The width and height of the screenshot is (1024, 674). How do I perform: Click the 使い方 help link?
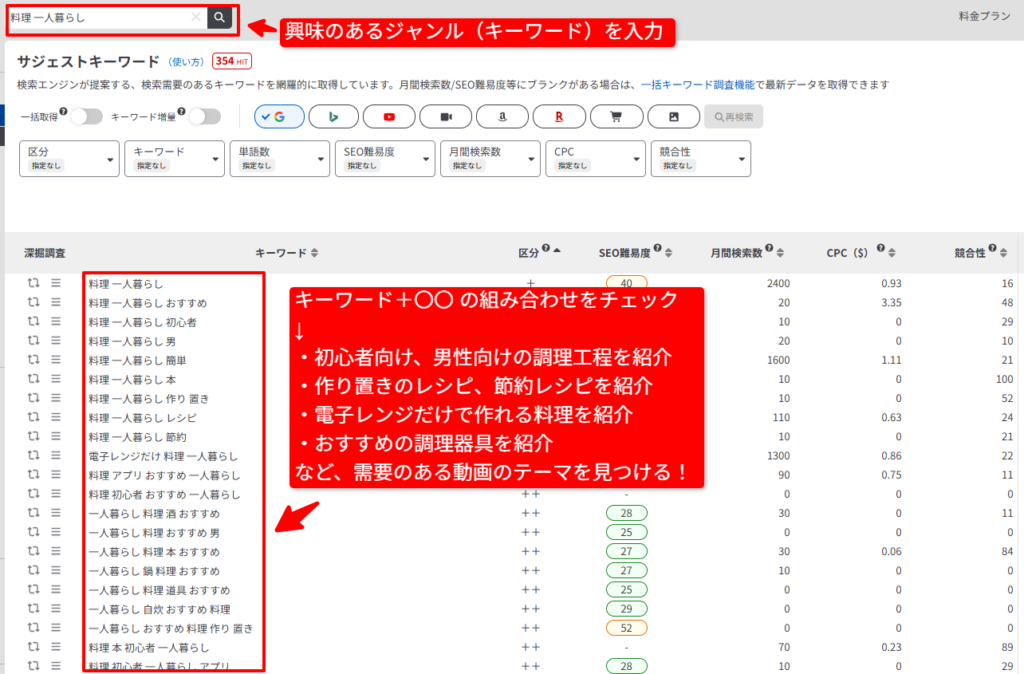[x=187, y=62]
